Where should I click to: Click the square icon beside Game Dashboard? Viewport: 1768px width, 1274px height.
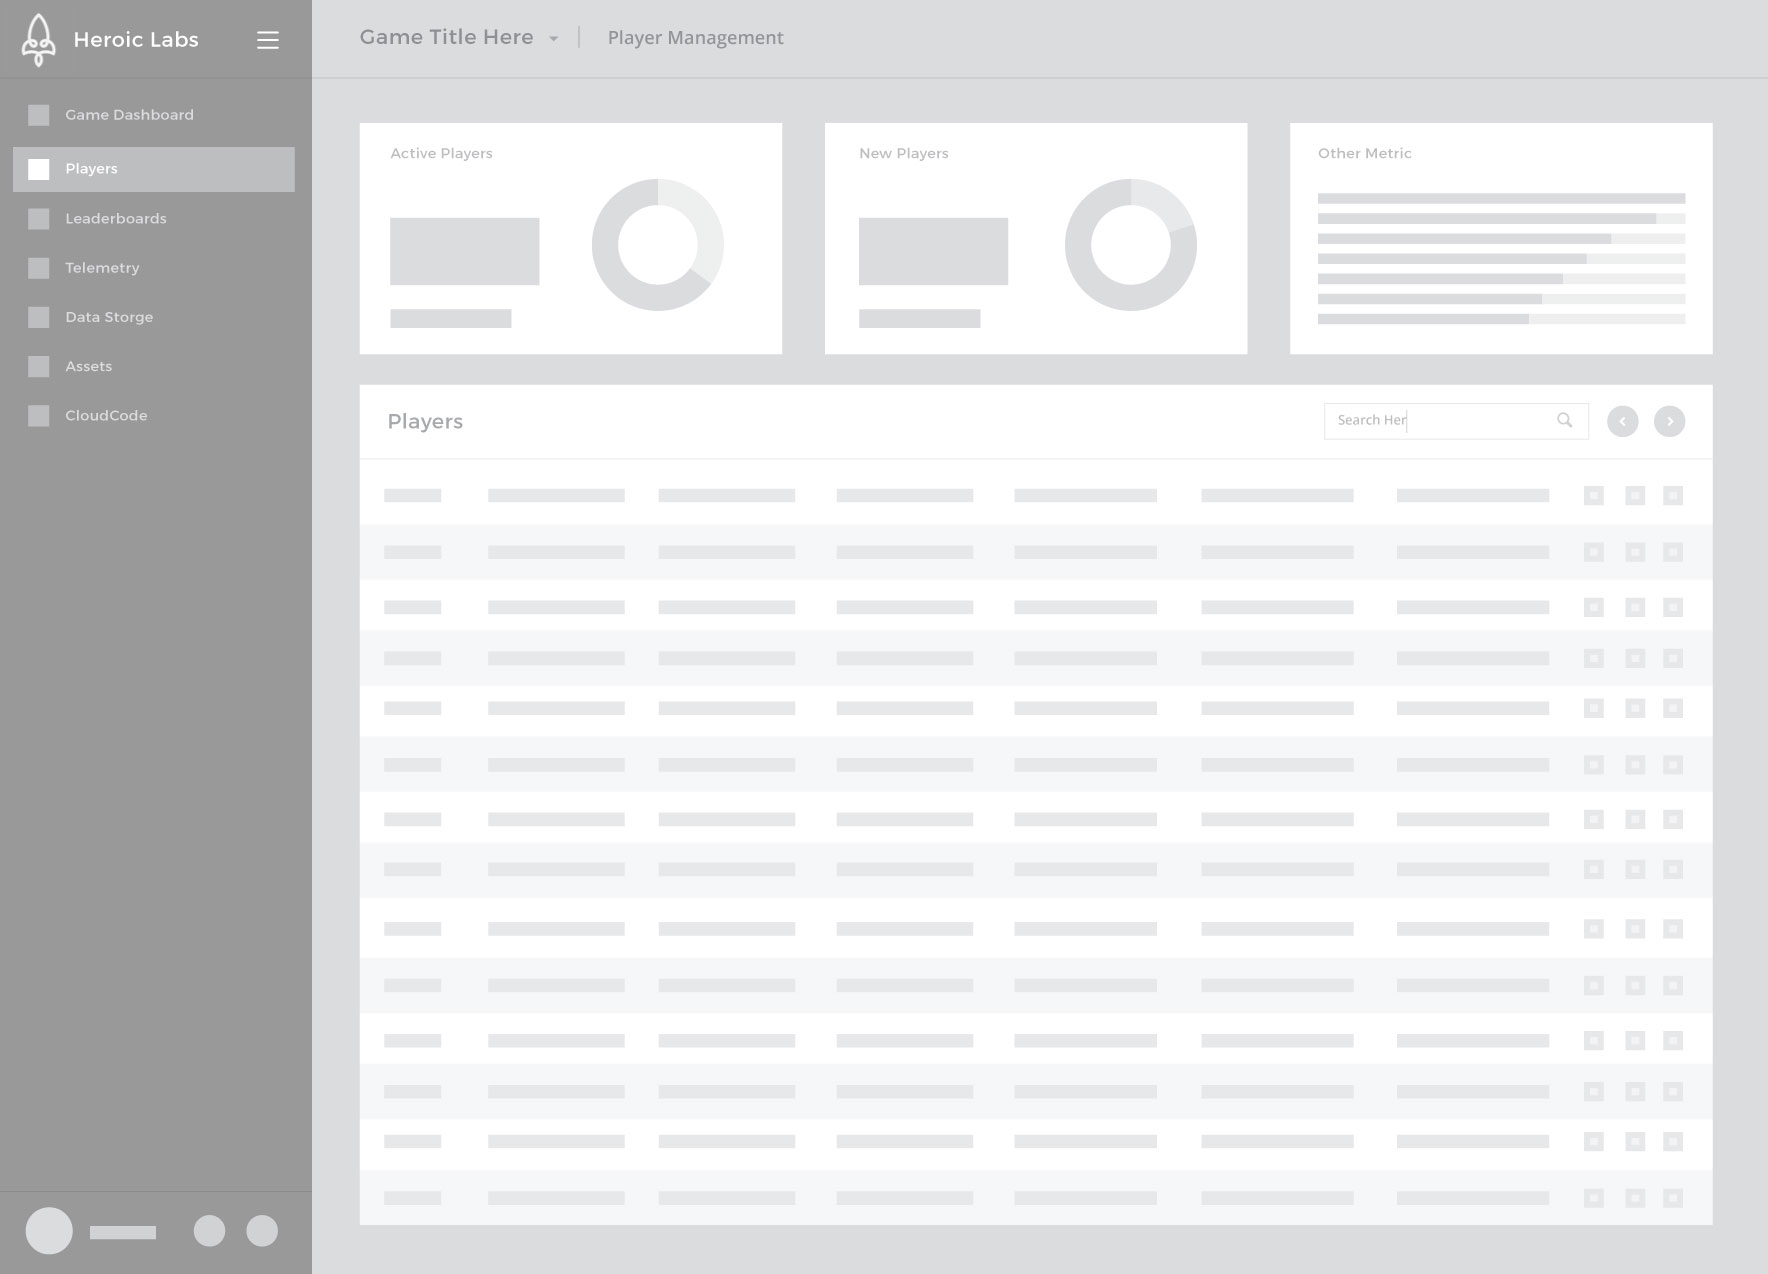39,115
